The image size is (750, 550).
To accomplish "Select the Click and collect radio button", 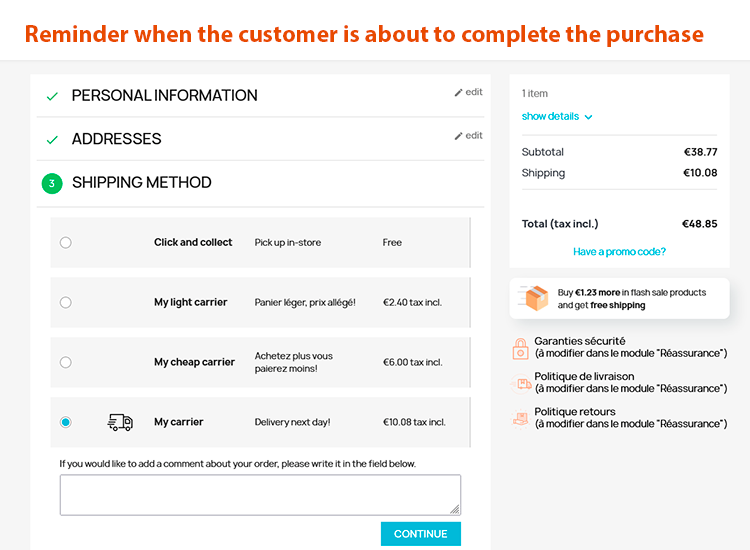I will 66,242.
